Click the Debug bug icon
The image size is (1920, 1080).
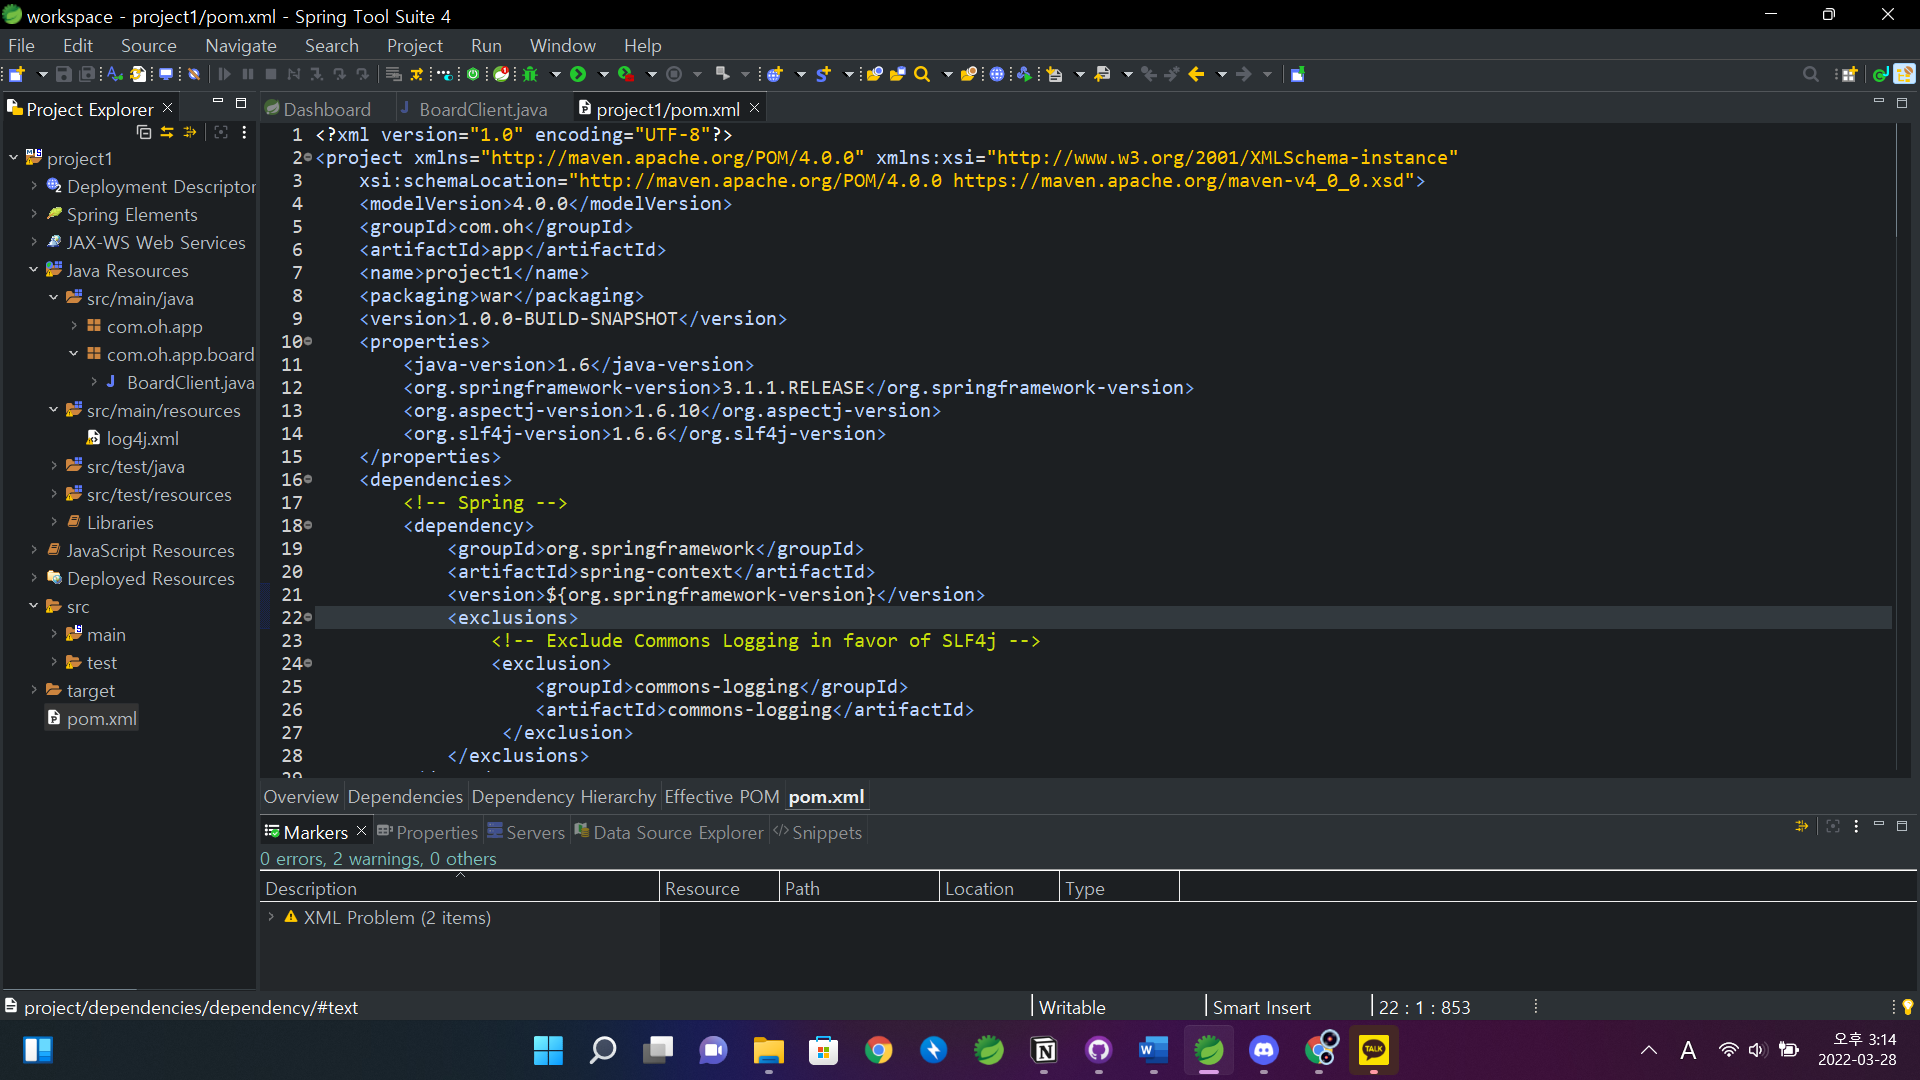coord(531,74)
